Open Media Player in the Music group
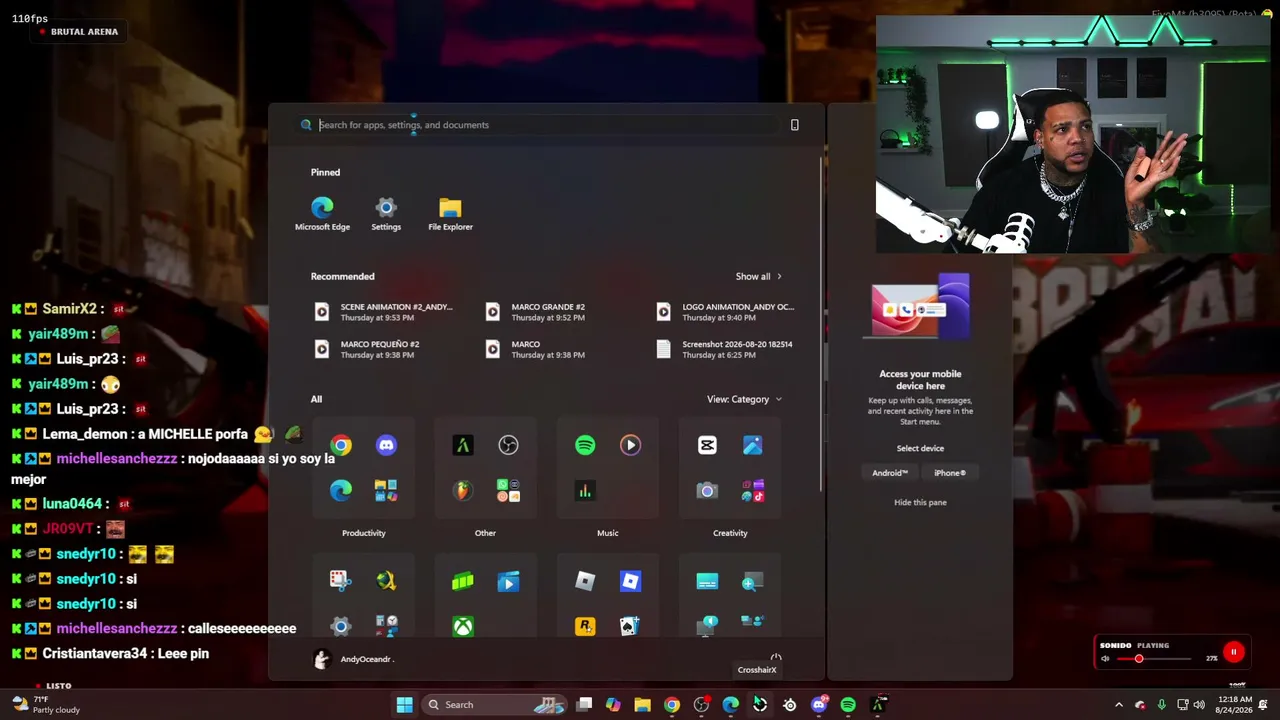Screen dimensions: 1280x720 [x=630, y=445]
